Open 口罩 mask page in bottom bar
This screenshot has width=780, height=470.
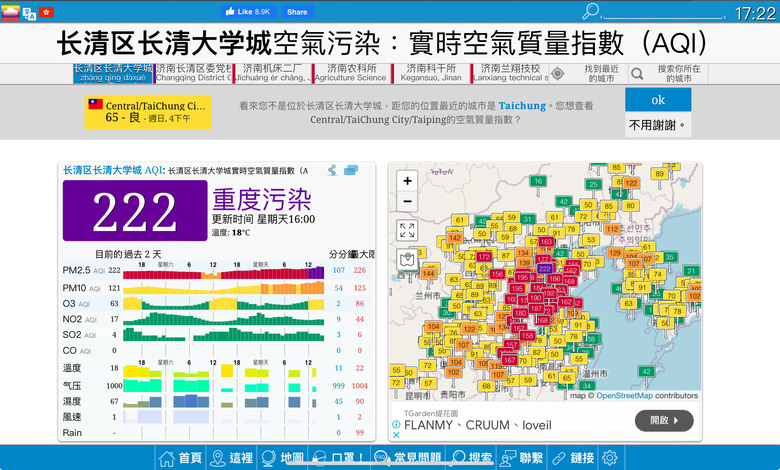(x=338, y=458)
